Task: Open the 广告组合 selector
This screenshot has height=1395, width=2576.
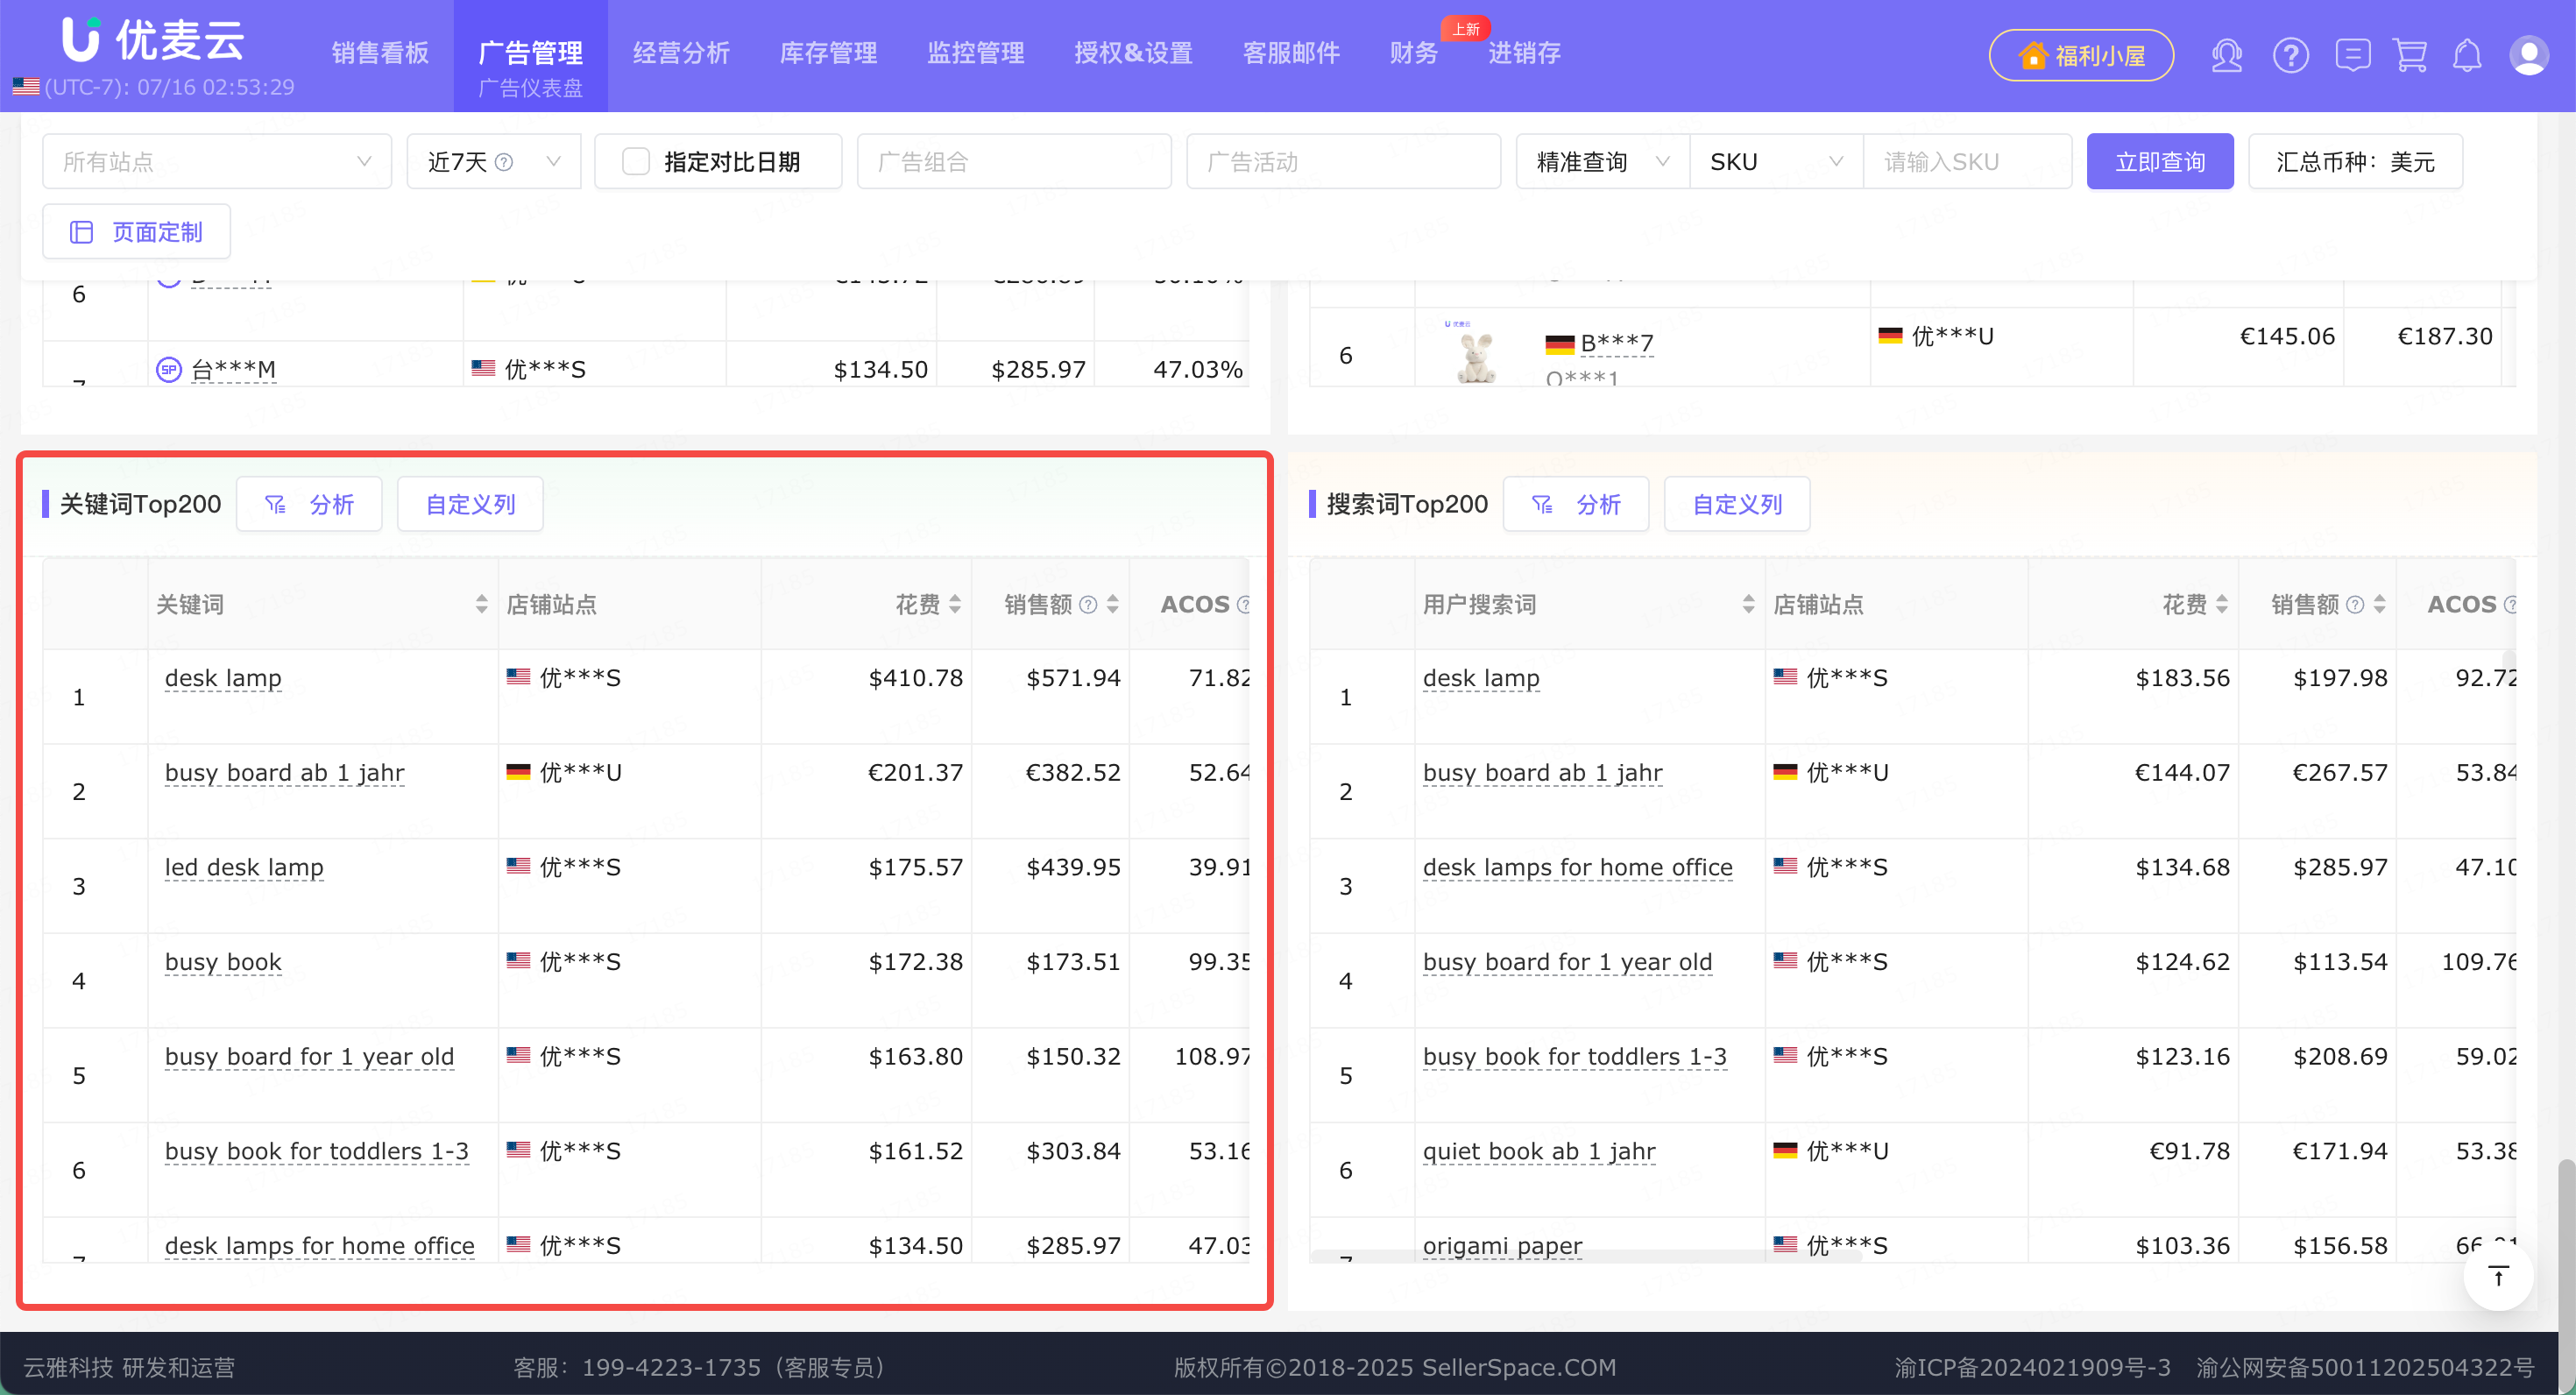Action: tap(1014, 161)
